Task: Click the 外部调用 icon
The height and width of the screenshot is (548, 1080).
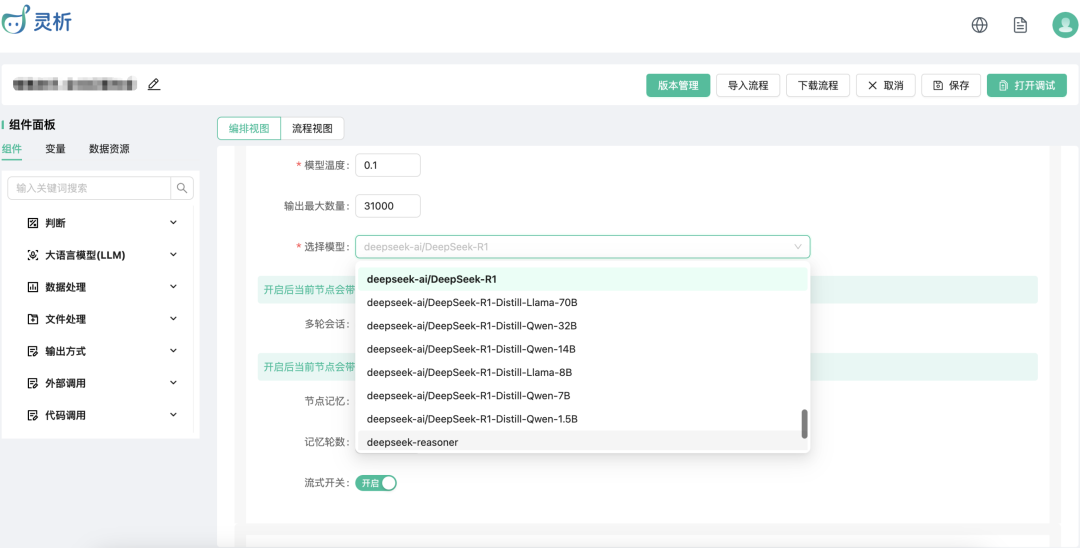Action: pos(32,383)
